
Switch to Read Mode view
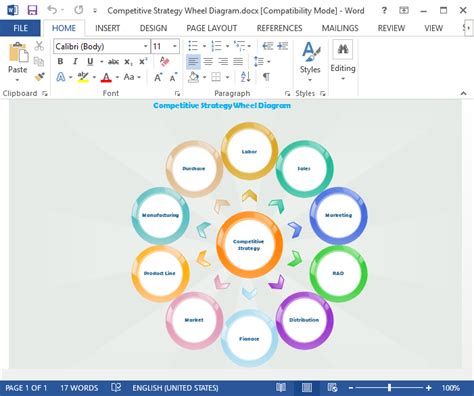pos(281,388)
